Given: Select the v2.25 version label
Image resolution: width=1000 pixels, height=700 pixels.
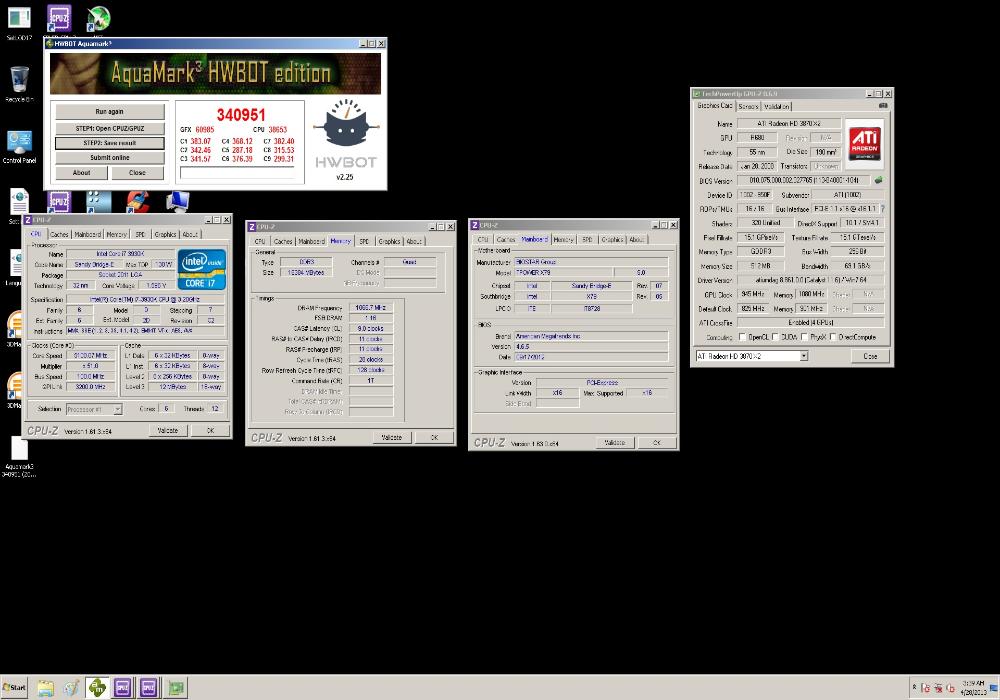Looking at the screenshot, I should [344, 177].
